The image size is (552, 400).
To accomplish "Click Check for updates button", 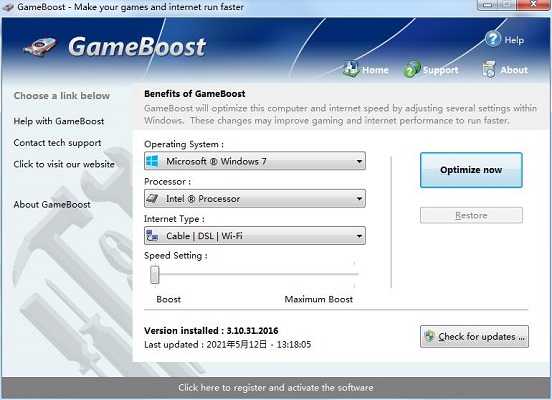I will [474, 337].
